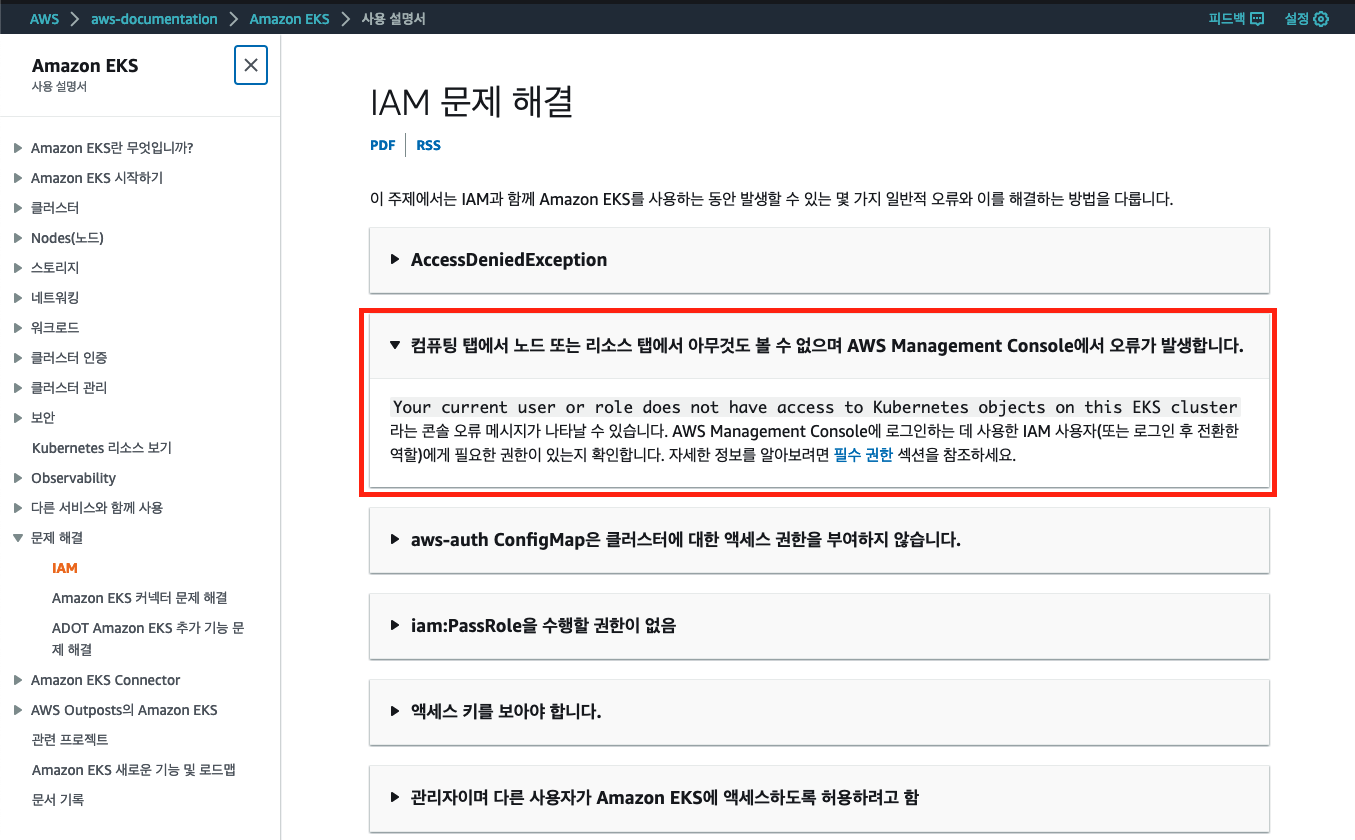The image size is (1355, 840).
Task: Open 워크로드 sidebar label
Action: [x=55, y=328]
